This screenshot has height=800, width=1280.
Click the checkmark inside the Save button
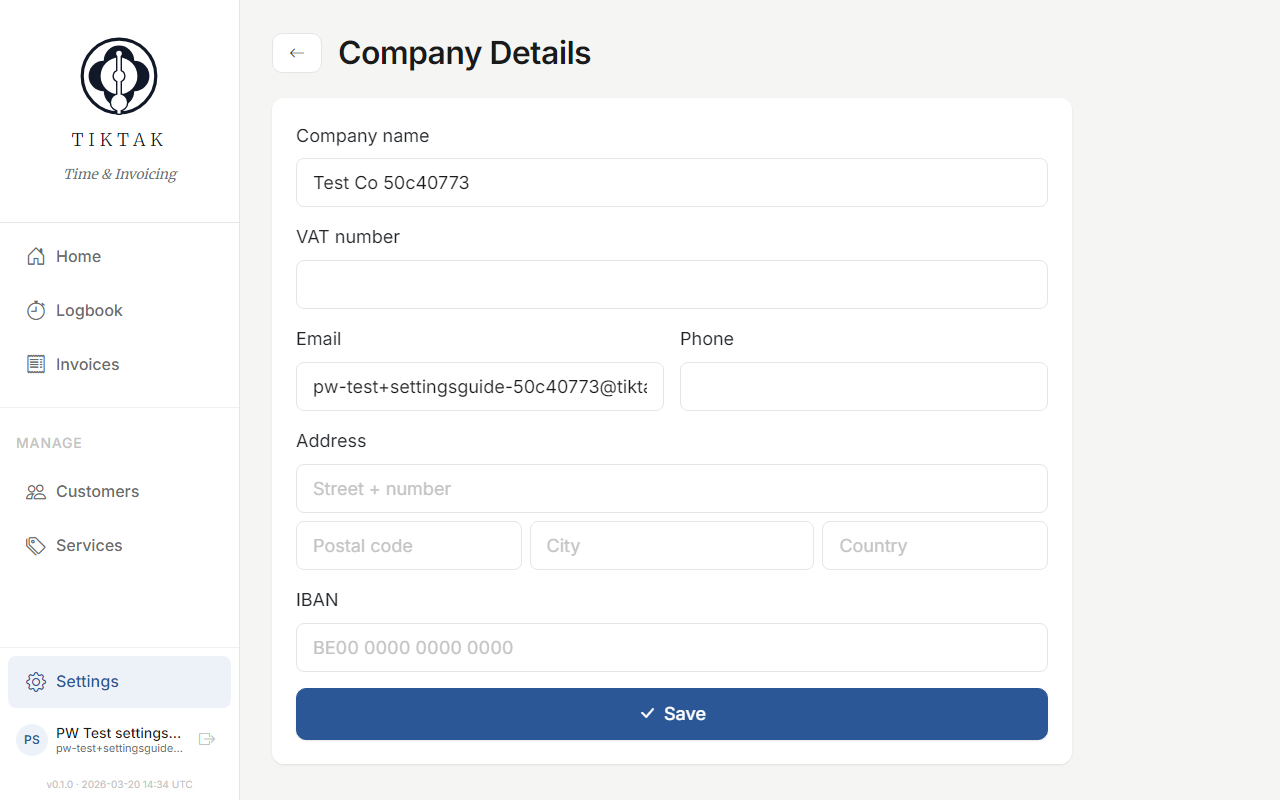click(647, 713)
